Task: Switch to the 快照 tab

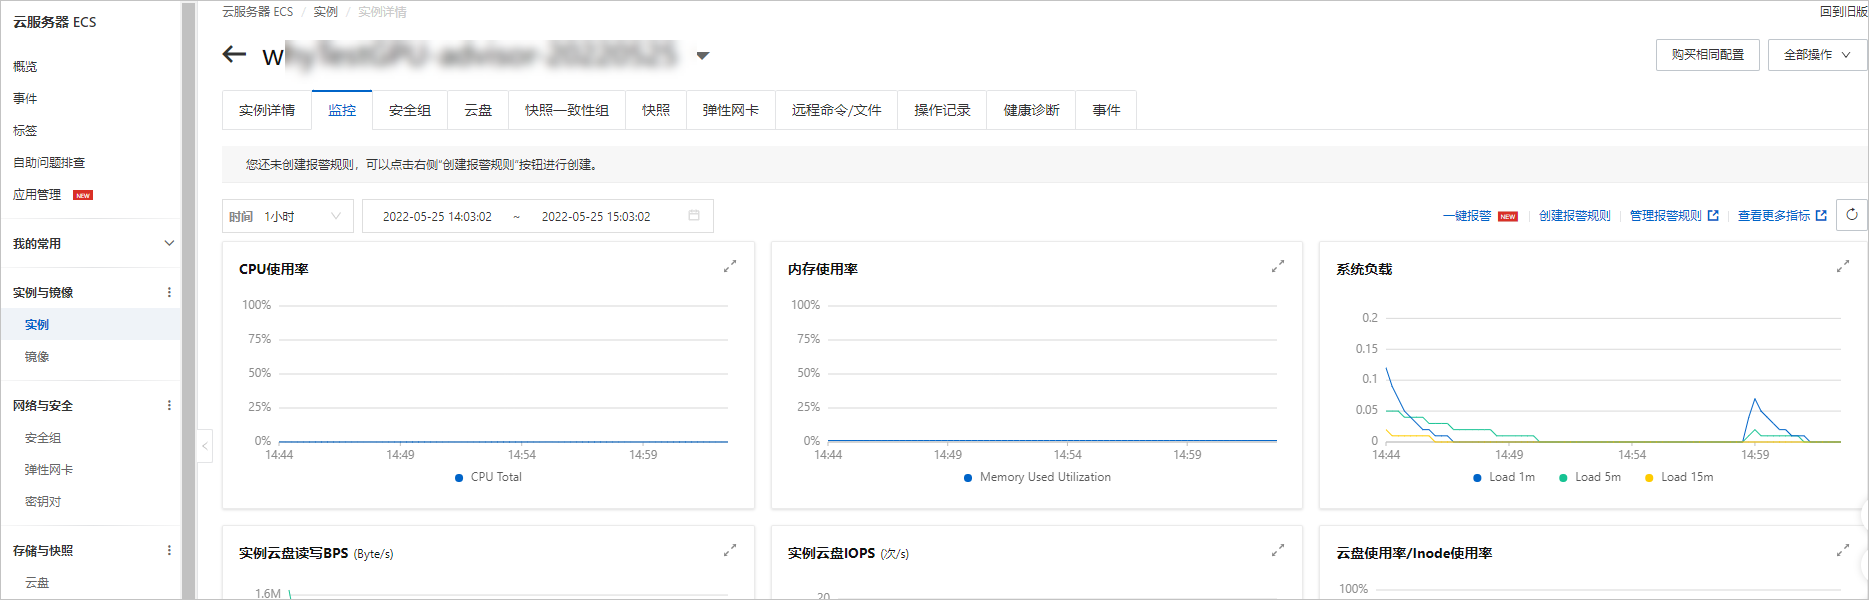Action: pos(656,110)
